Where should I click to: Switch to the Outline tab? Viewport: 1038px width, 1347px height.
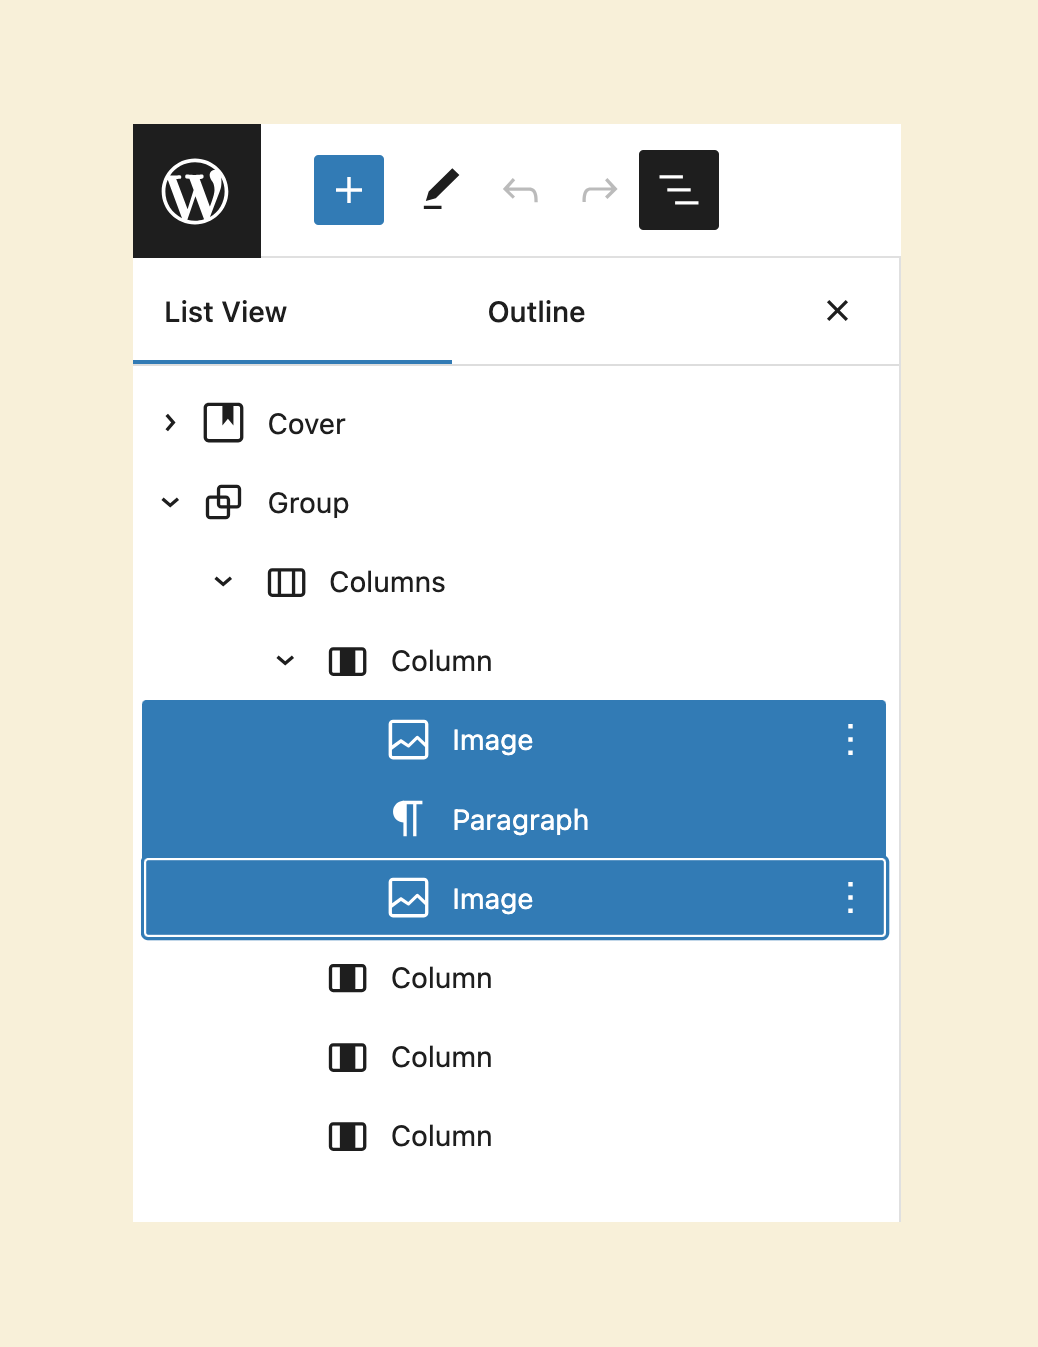coord(536,312)
